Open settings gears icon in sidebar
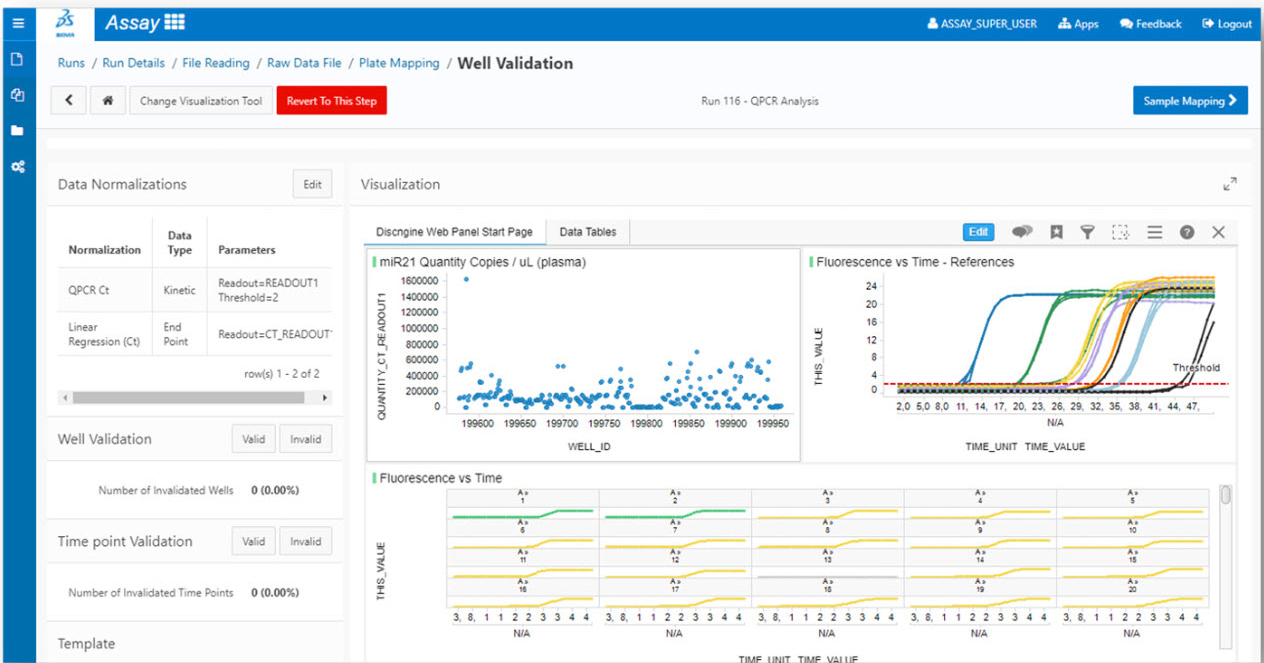Viewport: 1264px width, 663px height. click(x=17, y=166)
